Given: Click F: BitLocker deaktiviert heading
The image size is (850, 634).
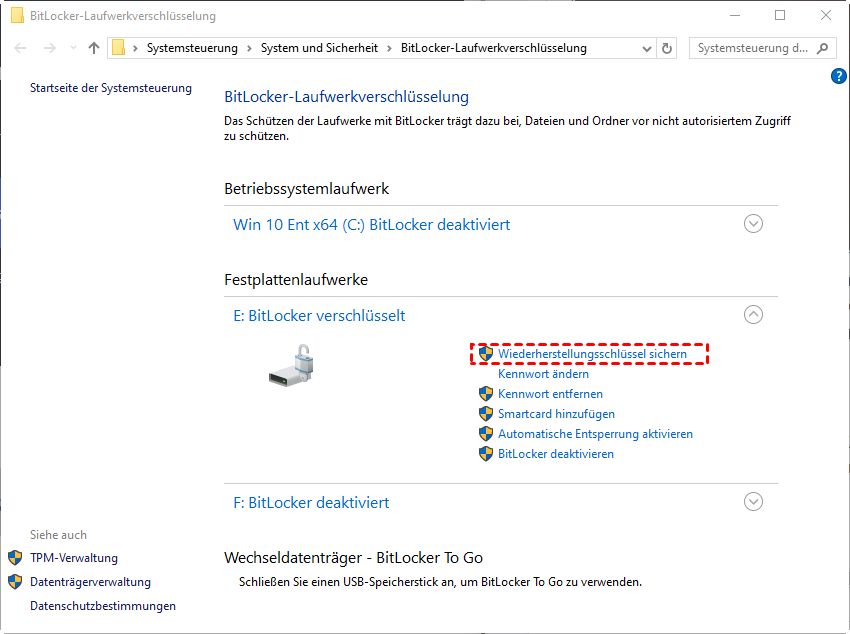Looking at the screenshot, I should [311, 502].
